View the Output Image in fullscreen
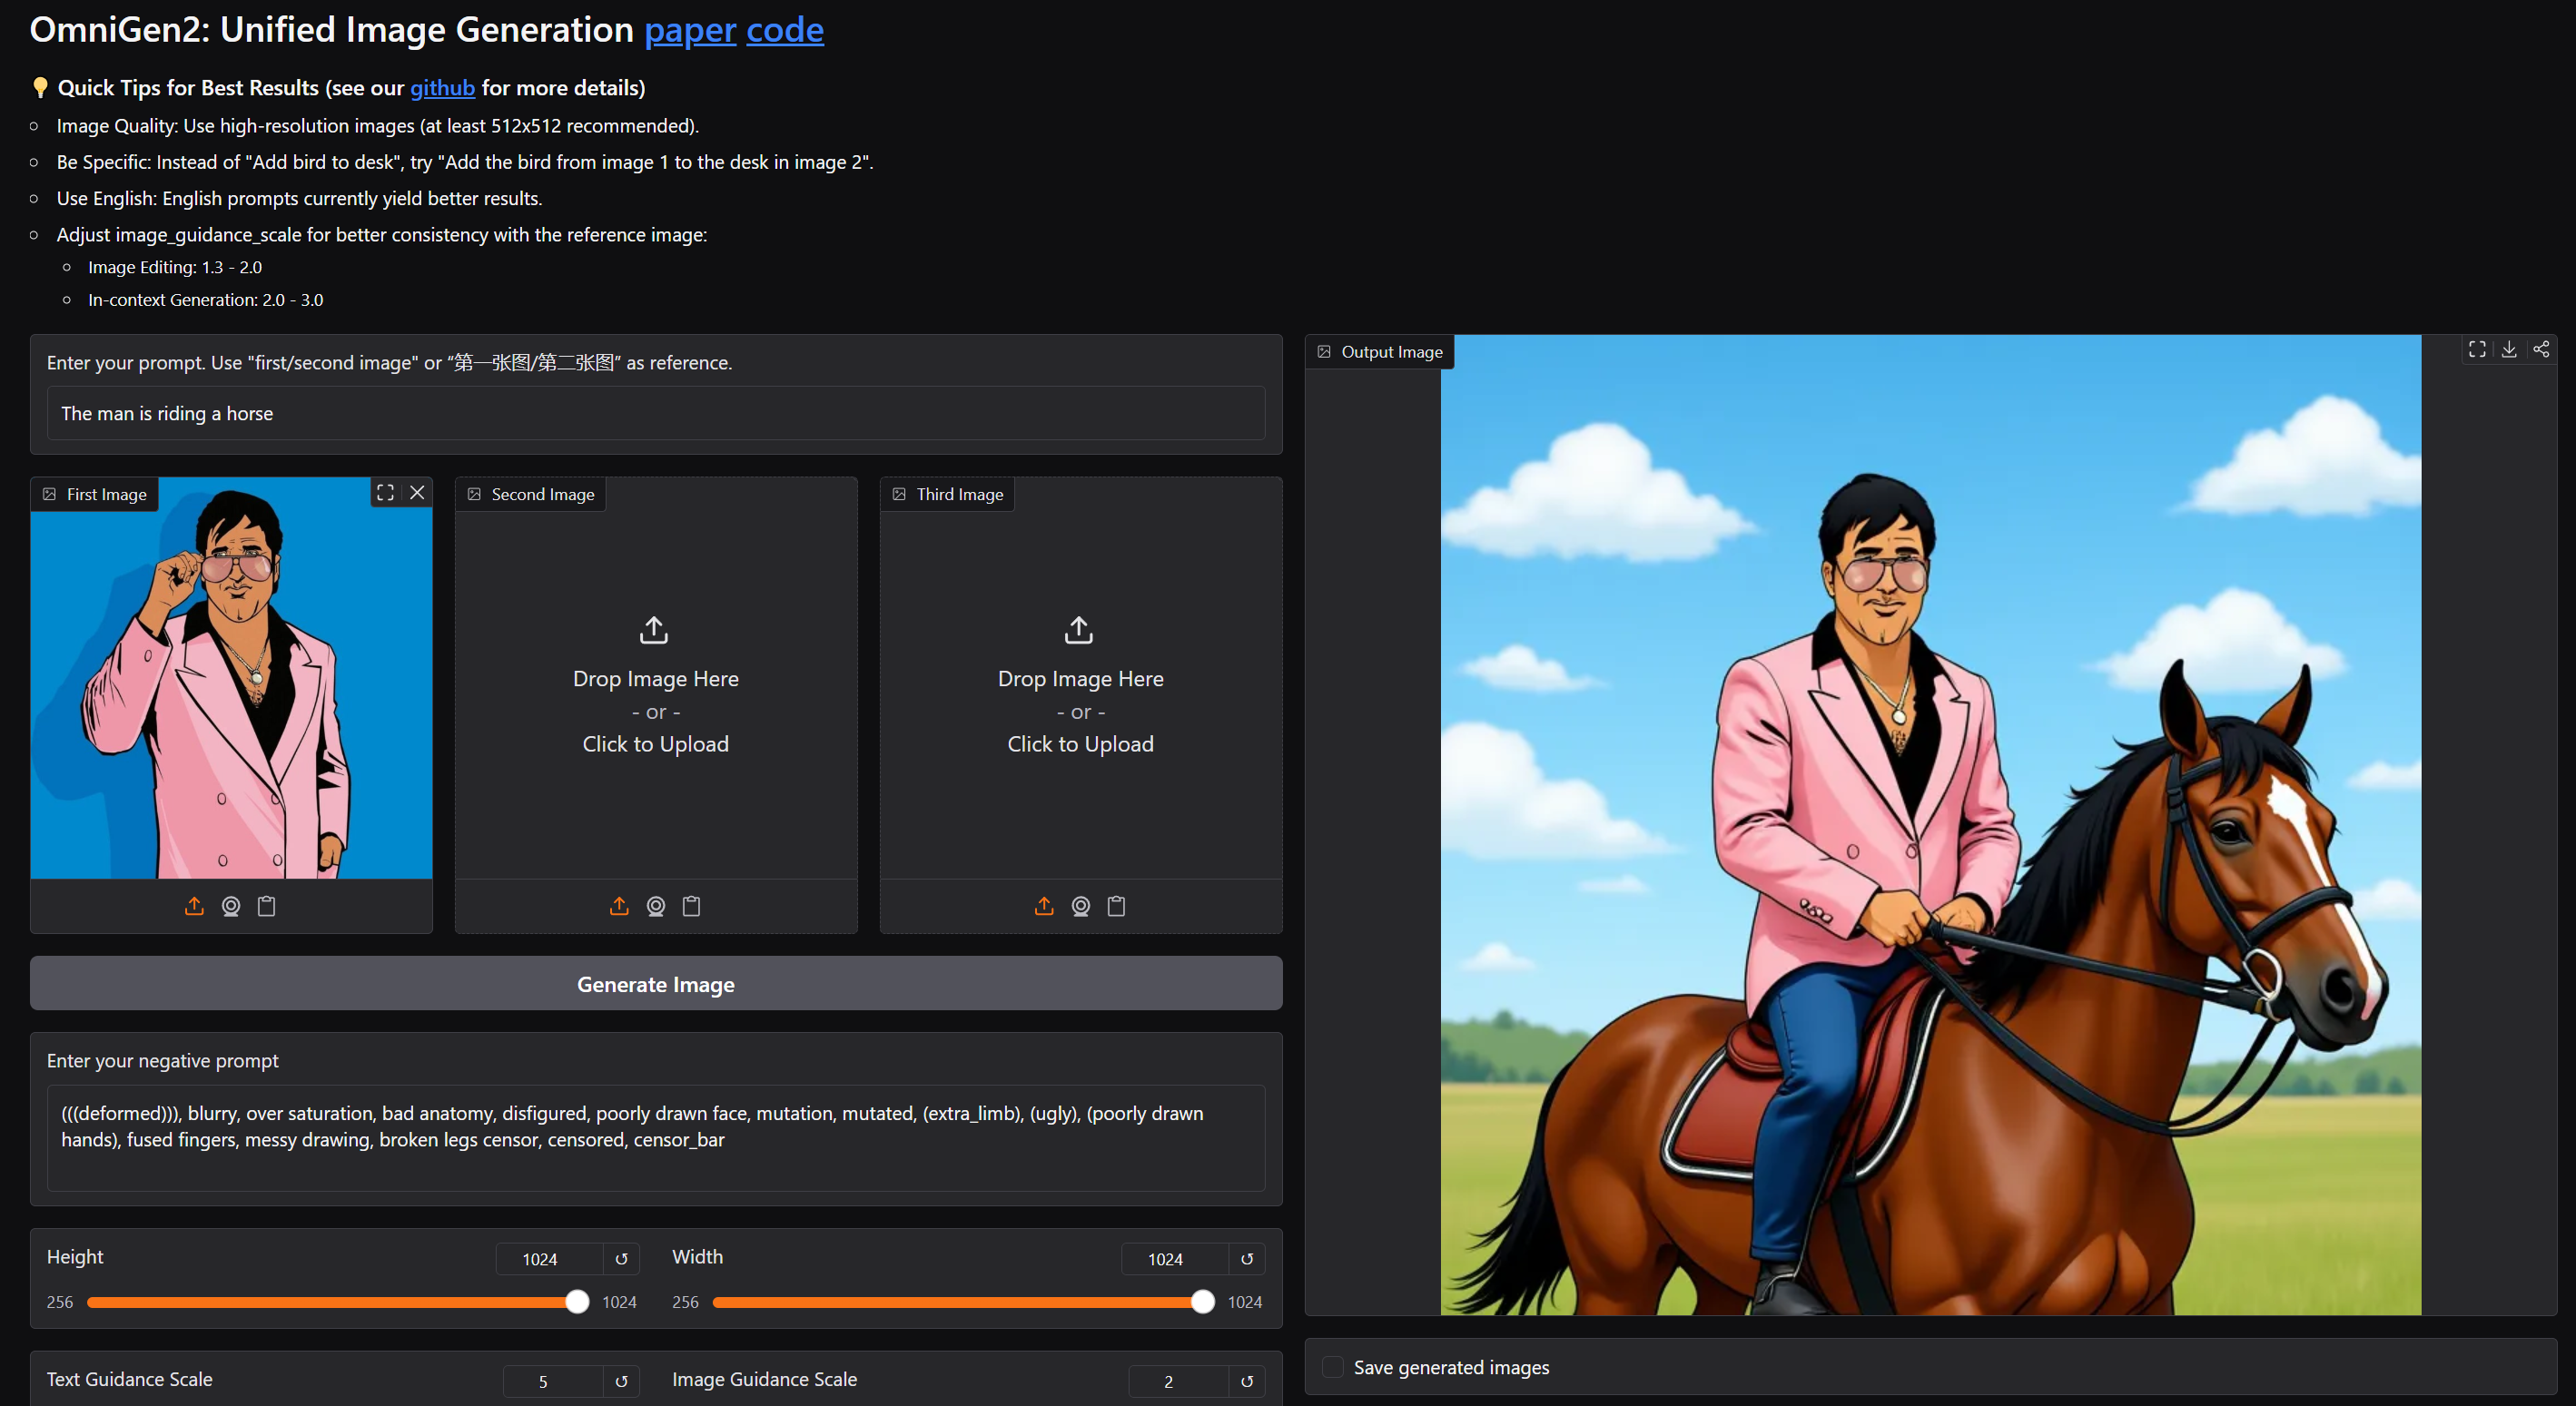Viewport: 2576px width, 1406px height. (2477, 349)
